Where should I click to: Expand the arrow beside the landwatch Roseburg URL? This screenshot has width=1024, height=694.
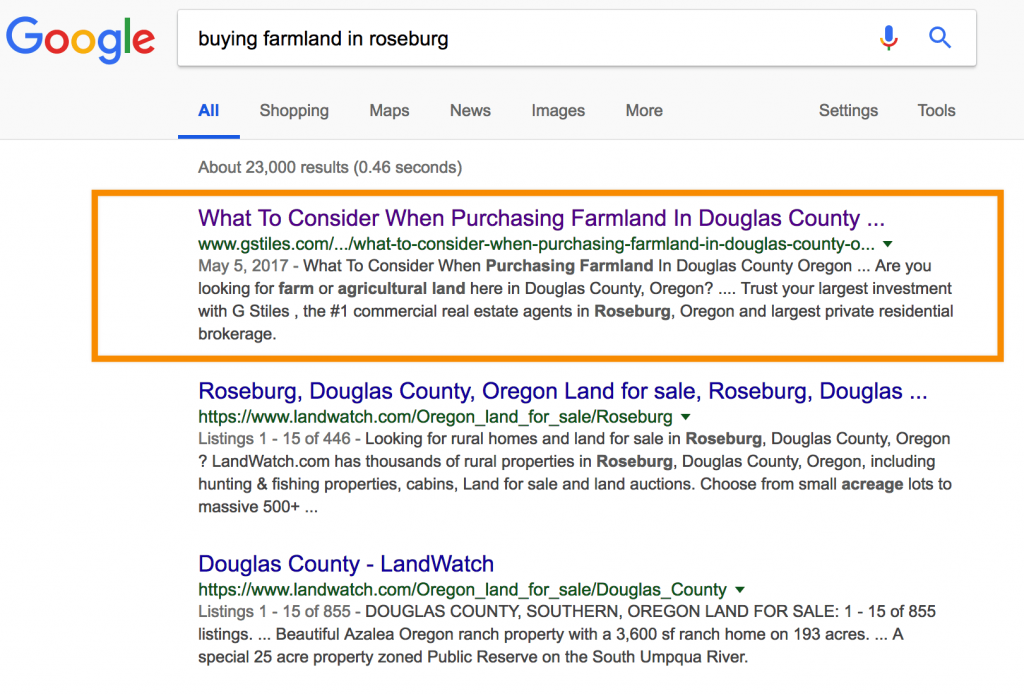click(685, 417)
